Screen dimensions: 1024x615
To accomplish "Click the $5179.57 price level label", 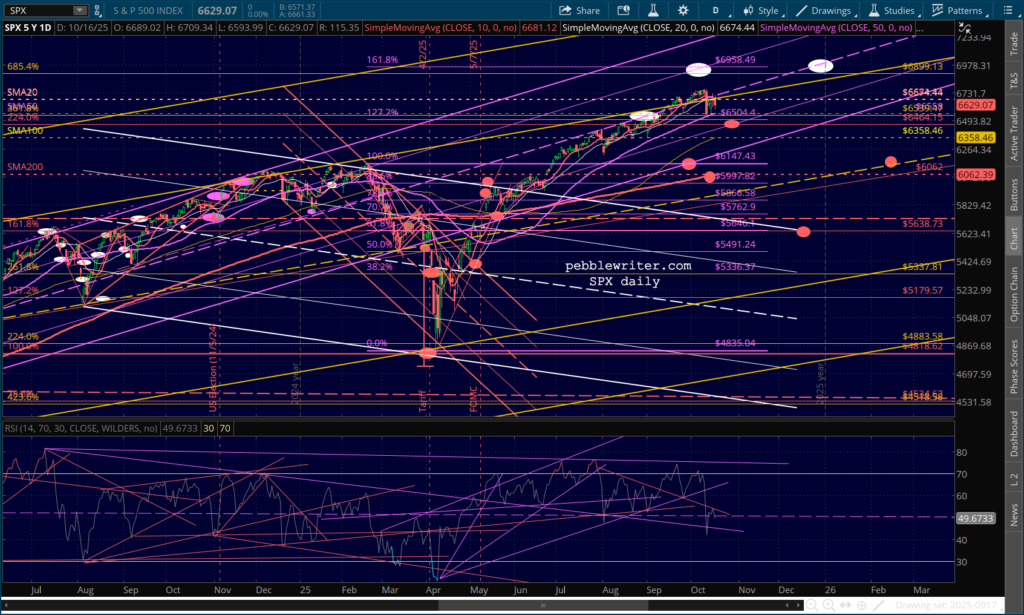I will [x=922, y=291].
